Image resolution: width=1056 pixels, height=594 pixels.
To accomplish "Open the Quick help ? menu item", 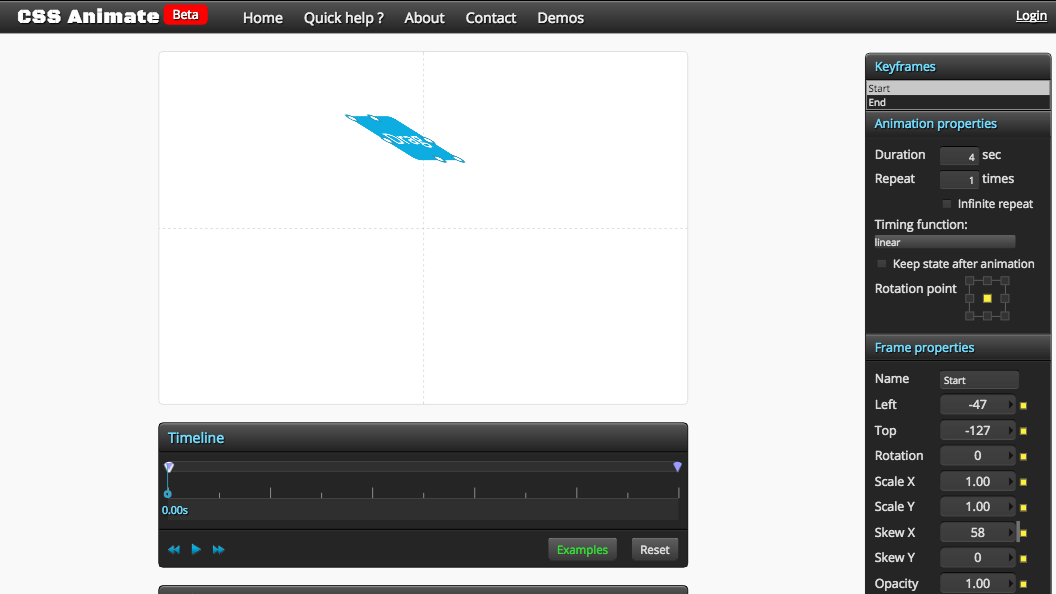I will click(x=343, y=18).
